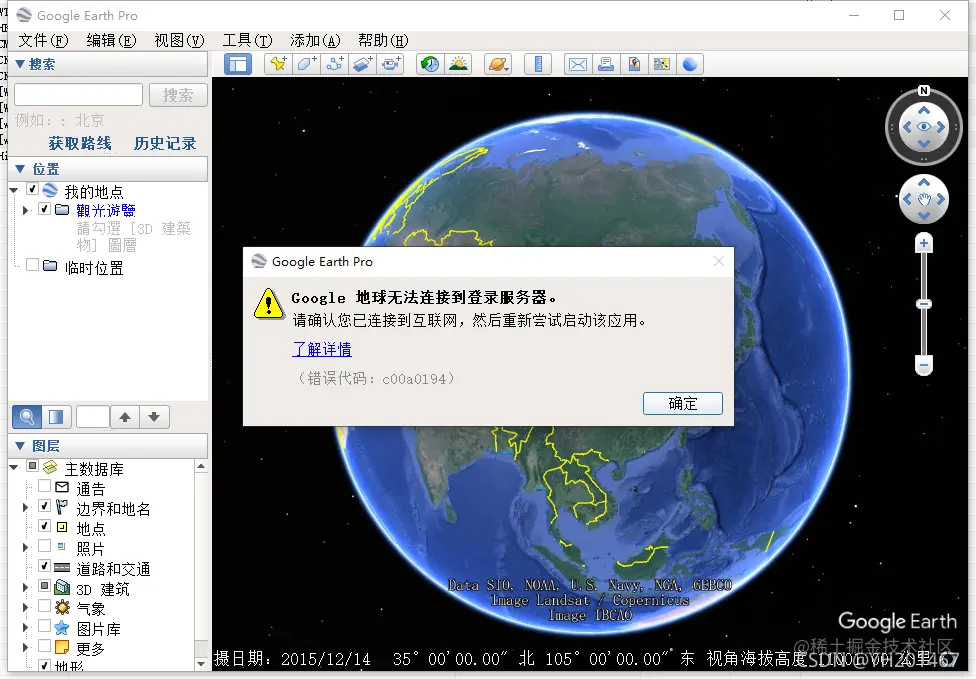
Task: Click the warning icon in the dialog
Action: pyautogui.click(x=269, y=304)
